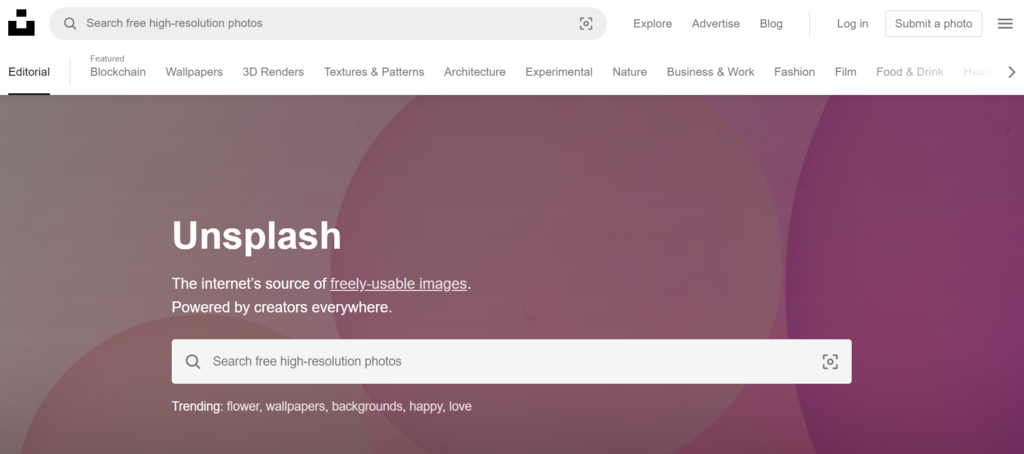1024x454 pixels.
Task: Click the Unsplash logo icon
Action: click(21, 23)
